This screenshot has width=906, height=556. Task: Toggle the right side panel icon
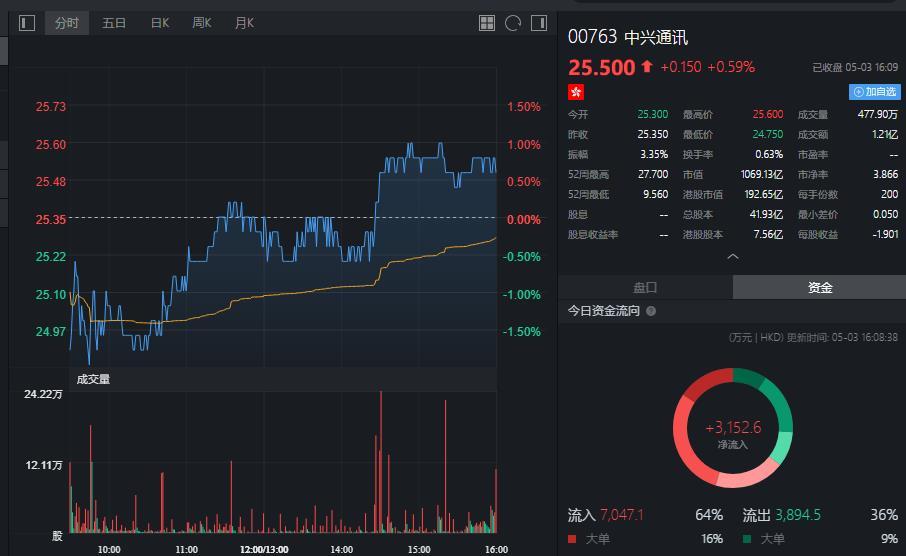tap(539, 23)
